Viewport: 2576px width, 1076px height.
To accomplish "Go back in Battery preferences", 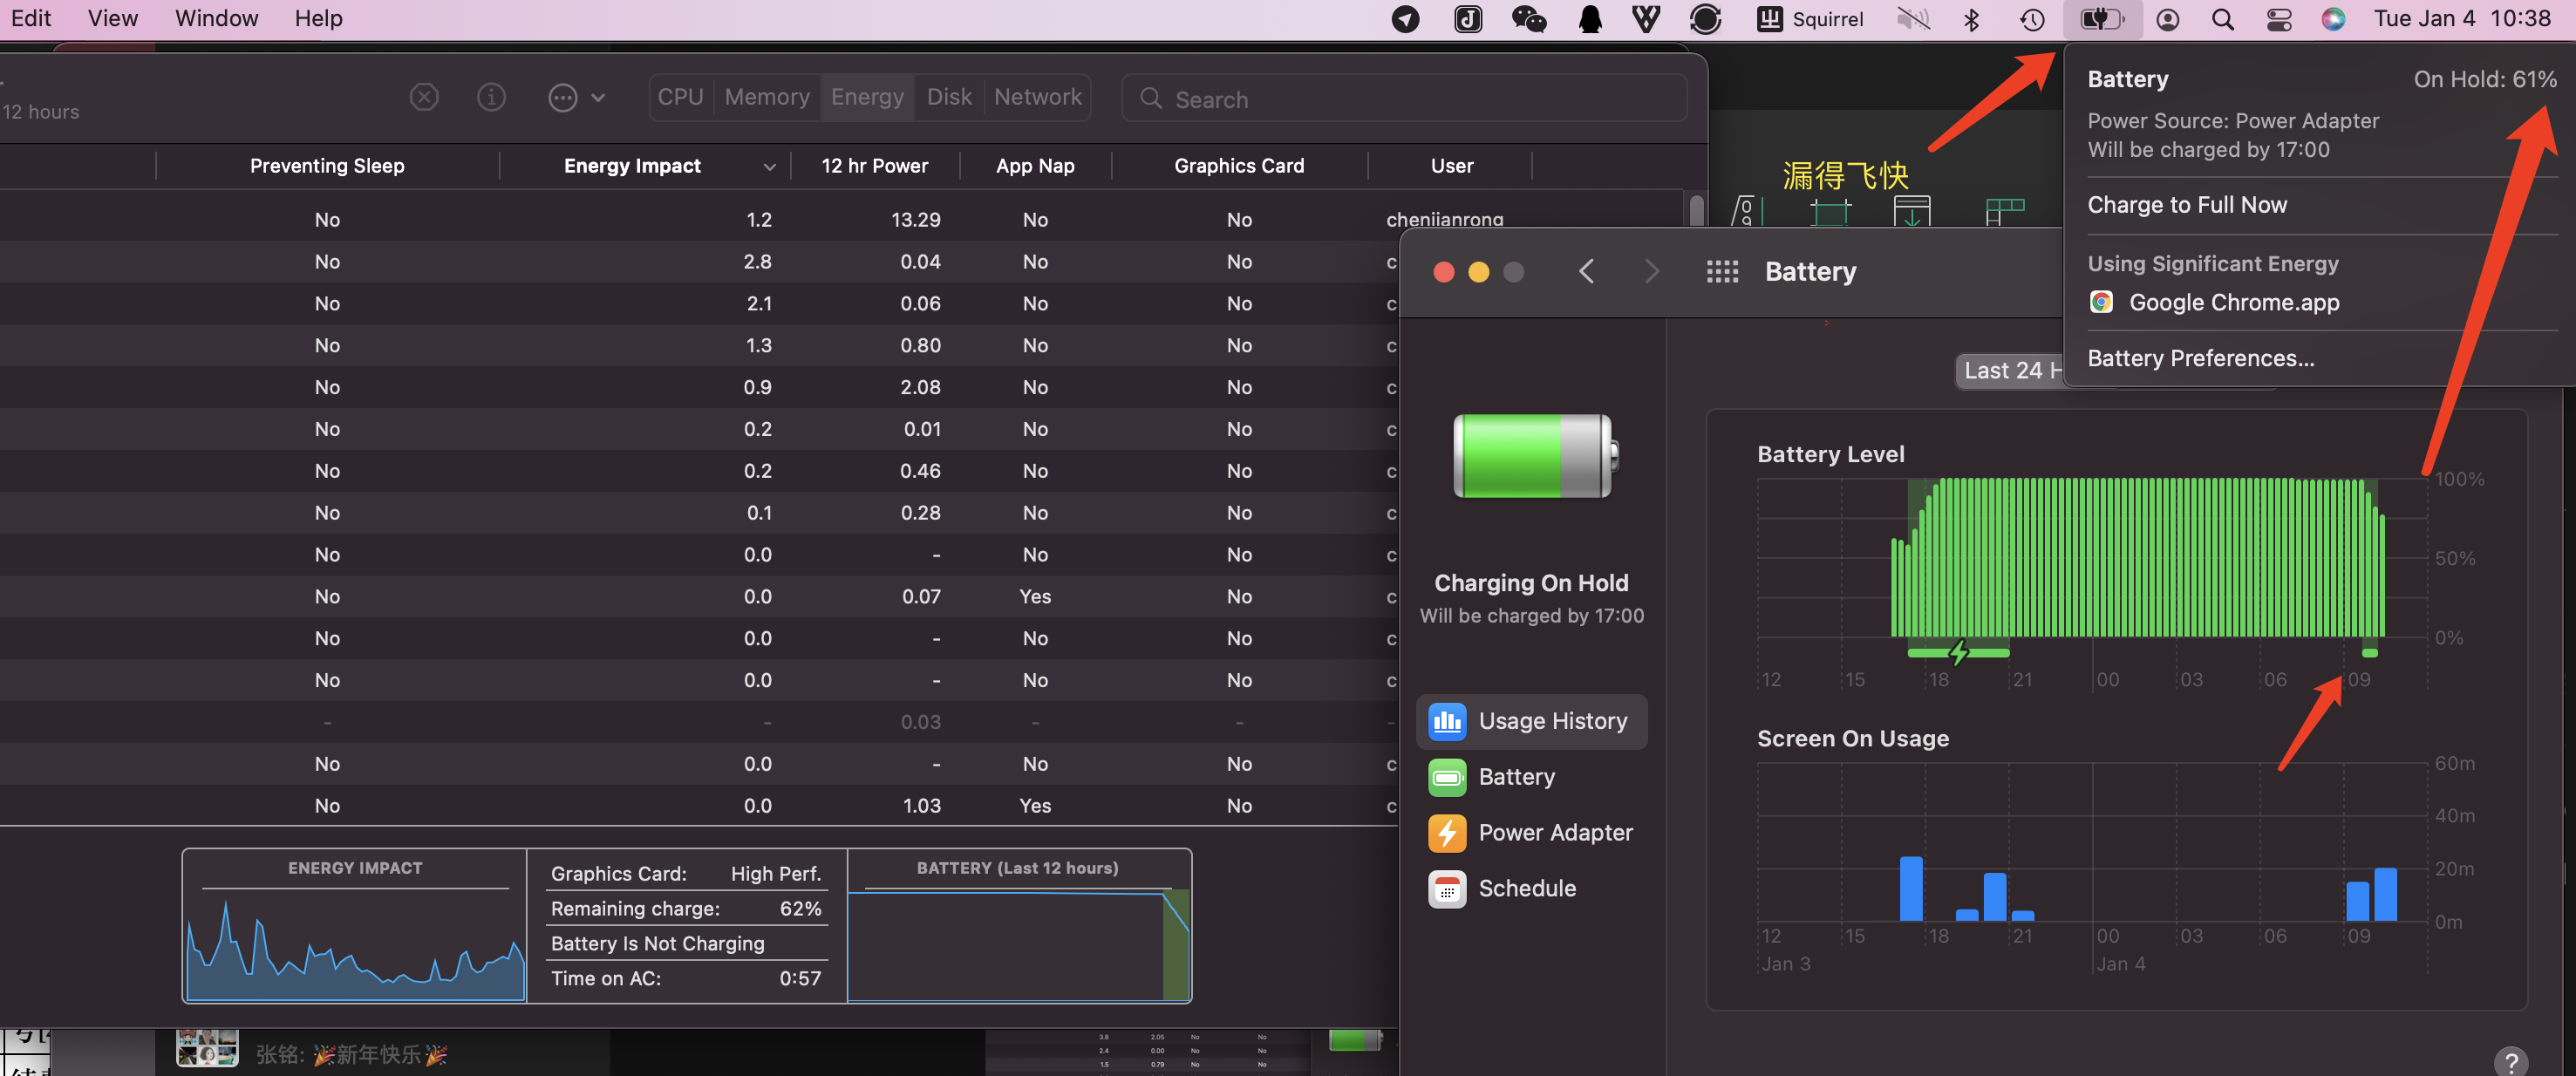I will (1586, 272).
